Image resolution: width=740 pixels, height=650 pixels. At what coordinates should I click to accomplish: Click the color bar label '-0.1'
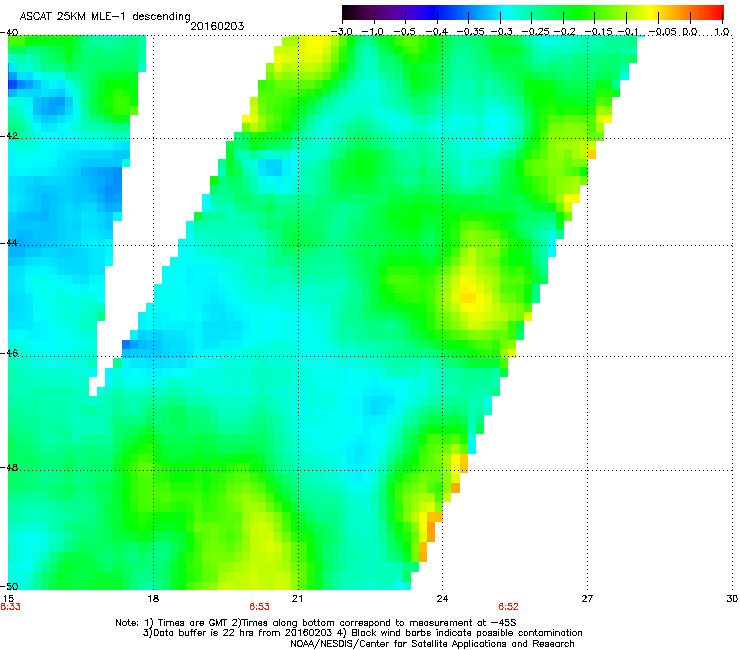(628, 32)
